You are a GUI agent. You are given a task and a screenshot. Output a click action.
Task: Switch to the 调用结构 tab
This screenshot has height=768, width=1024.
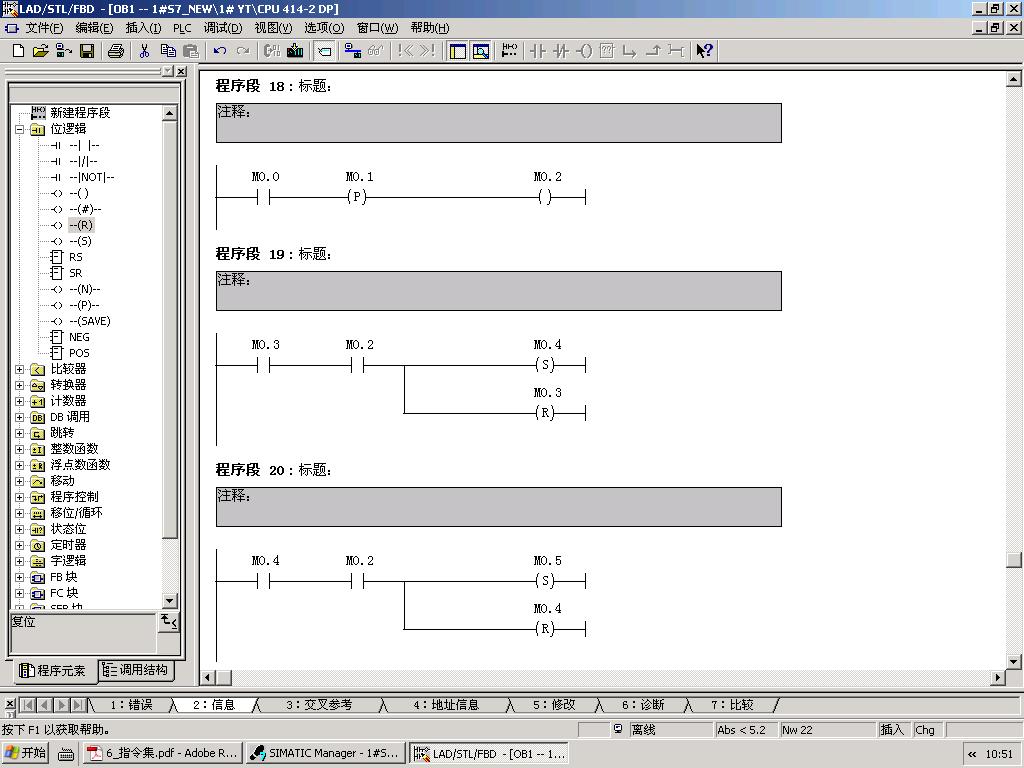point(136,670)
